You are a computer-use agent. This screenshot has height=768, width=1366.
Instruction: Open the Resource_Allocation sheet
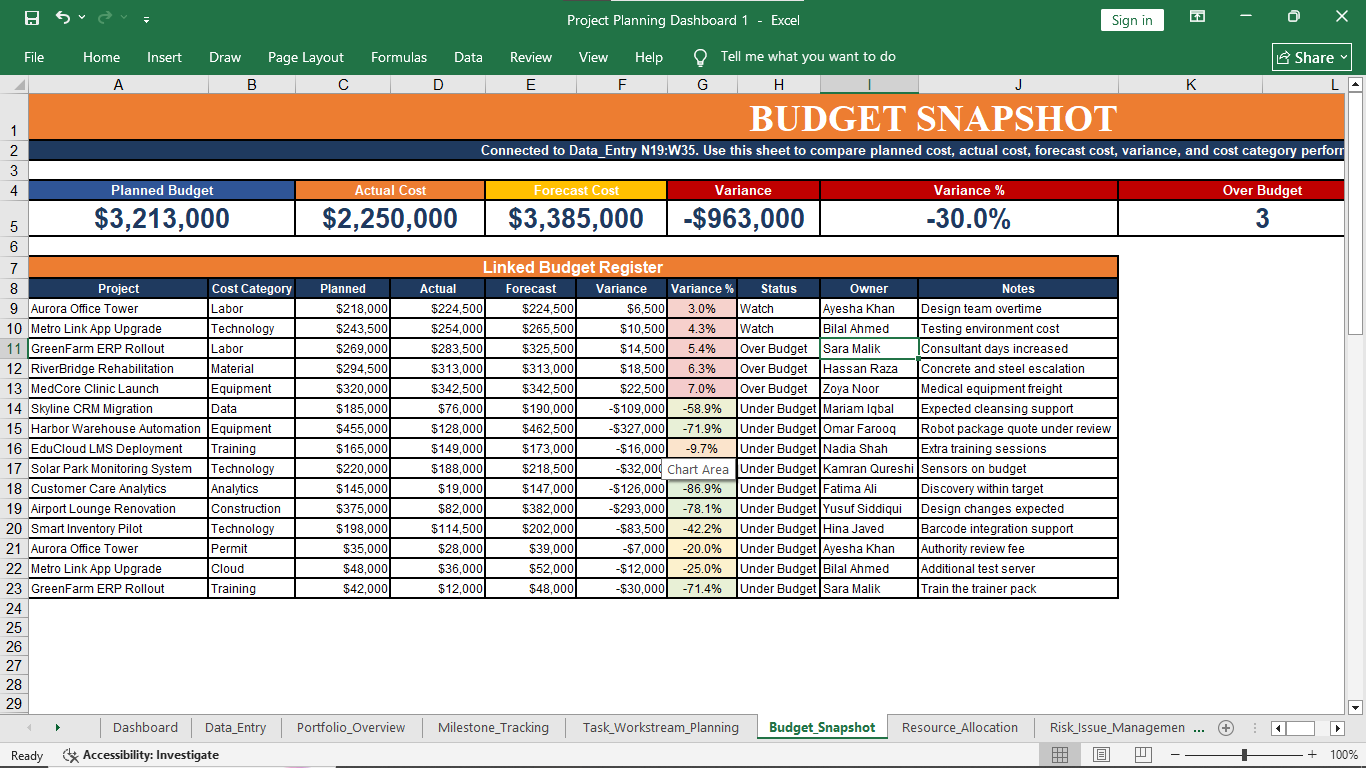click(960, 727)
